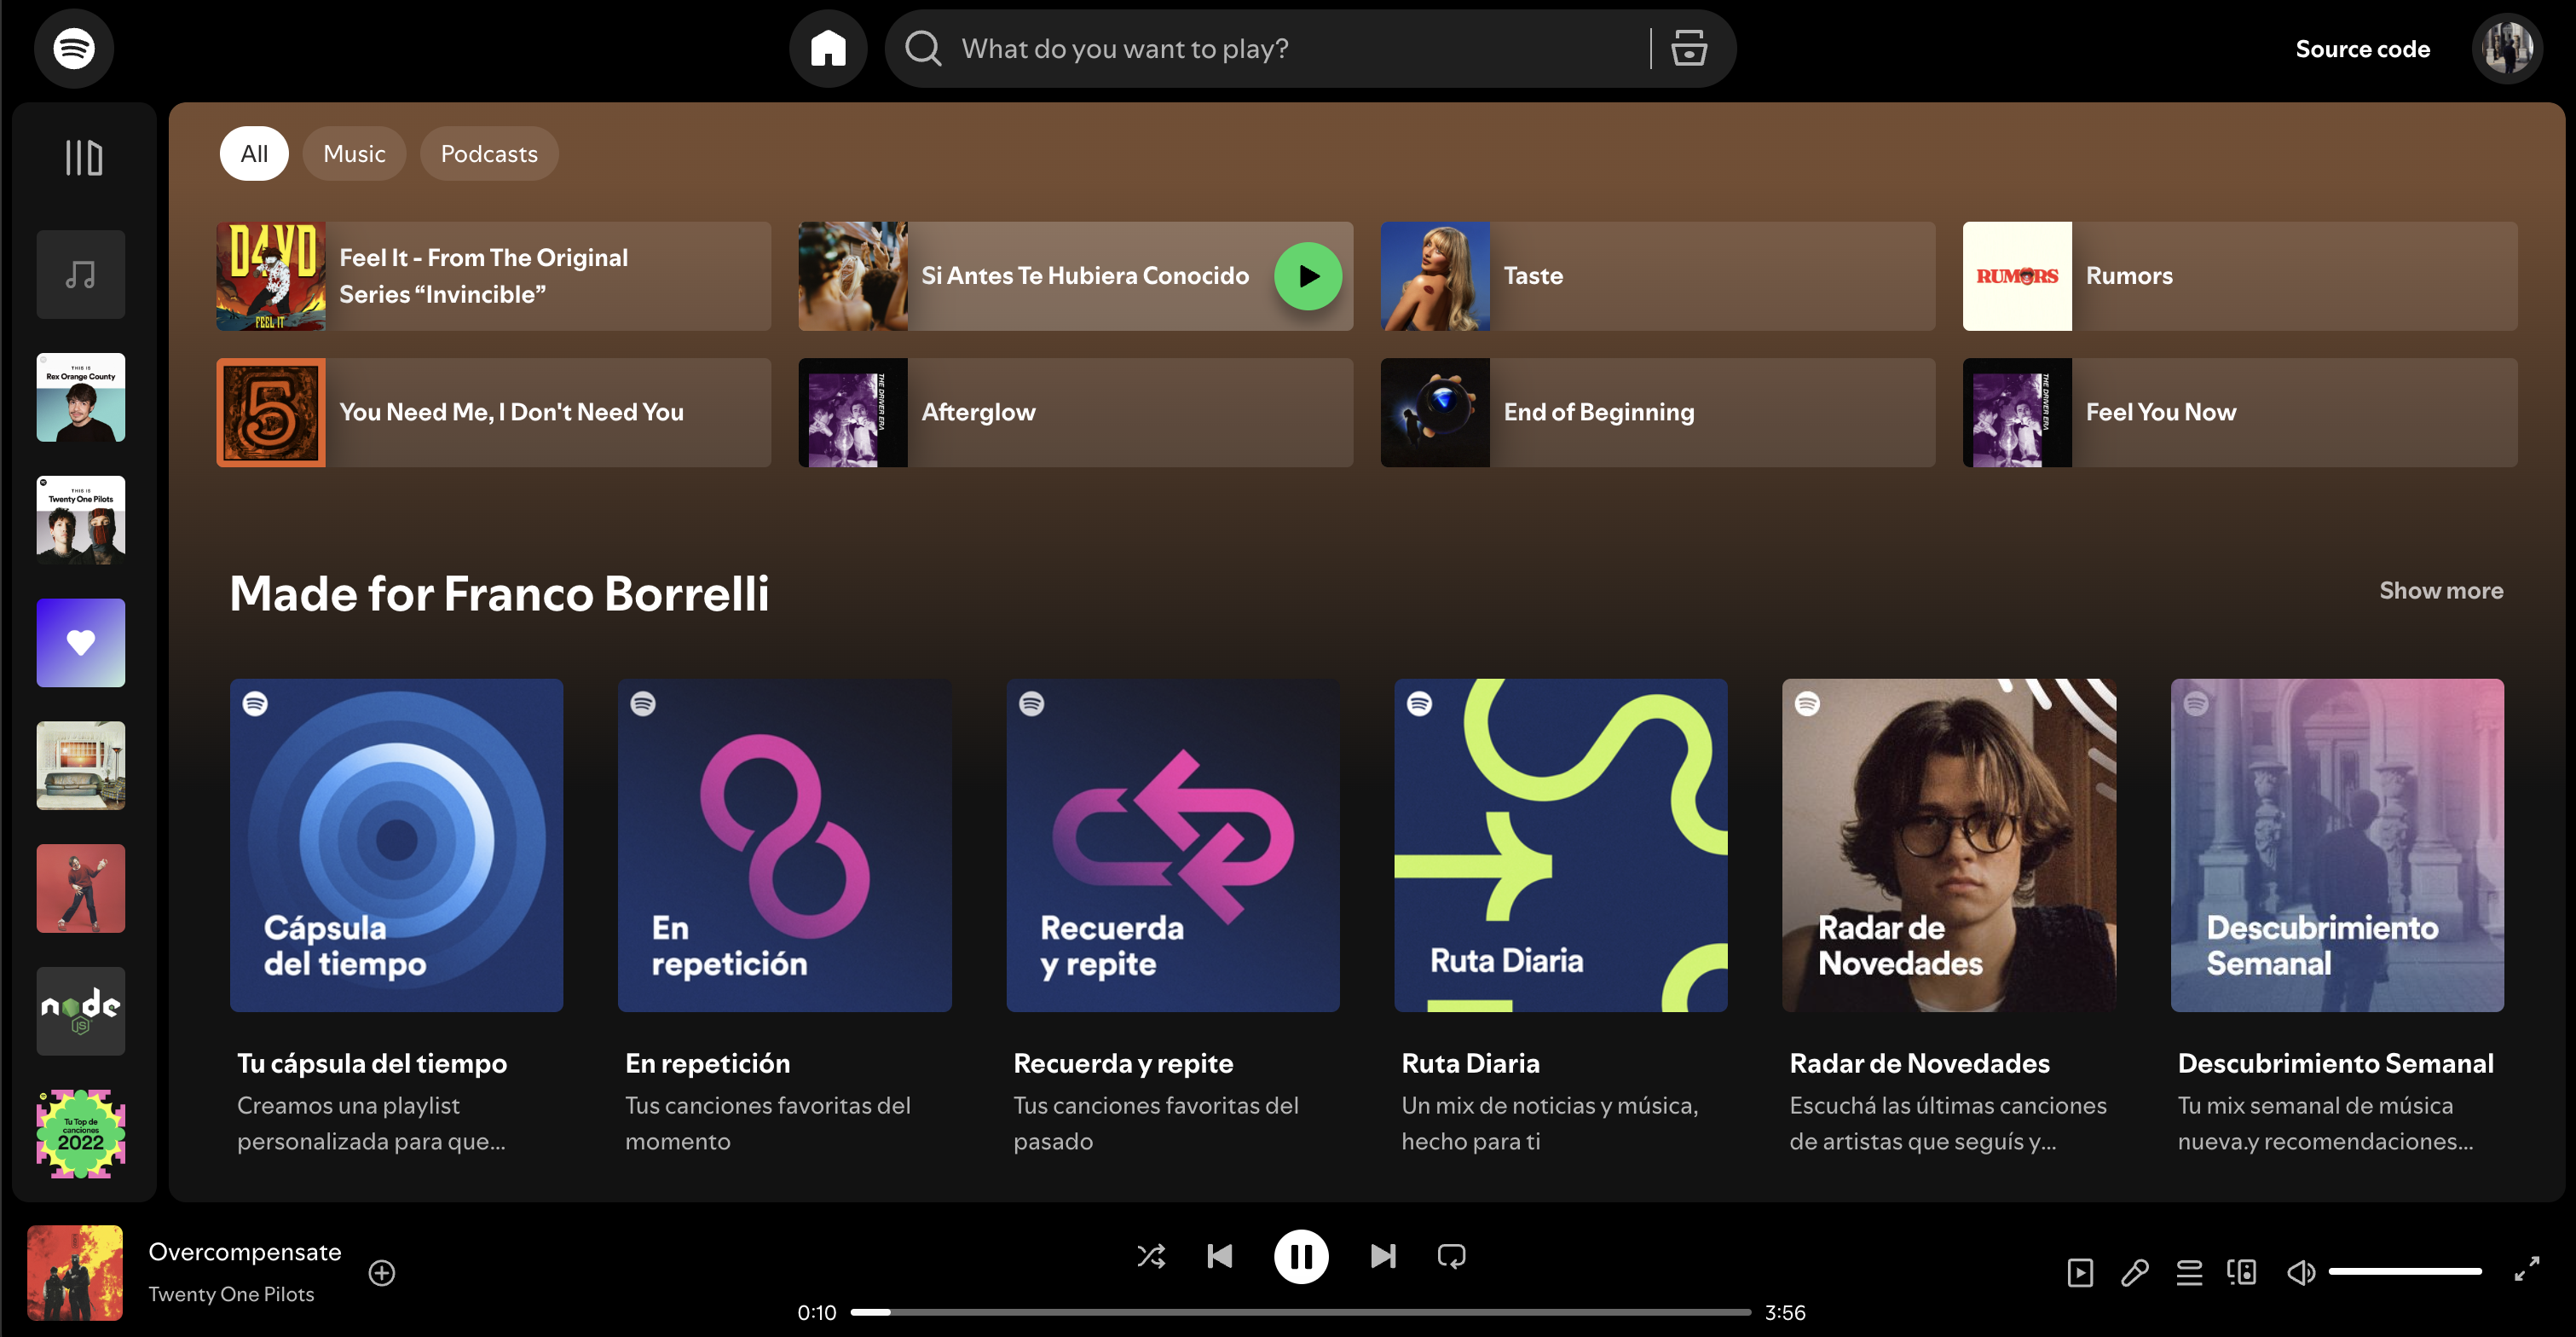The height and width of the screenshot is (1337, 2576).
Task: Open the queue icon
Action: [2188, 1272]
